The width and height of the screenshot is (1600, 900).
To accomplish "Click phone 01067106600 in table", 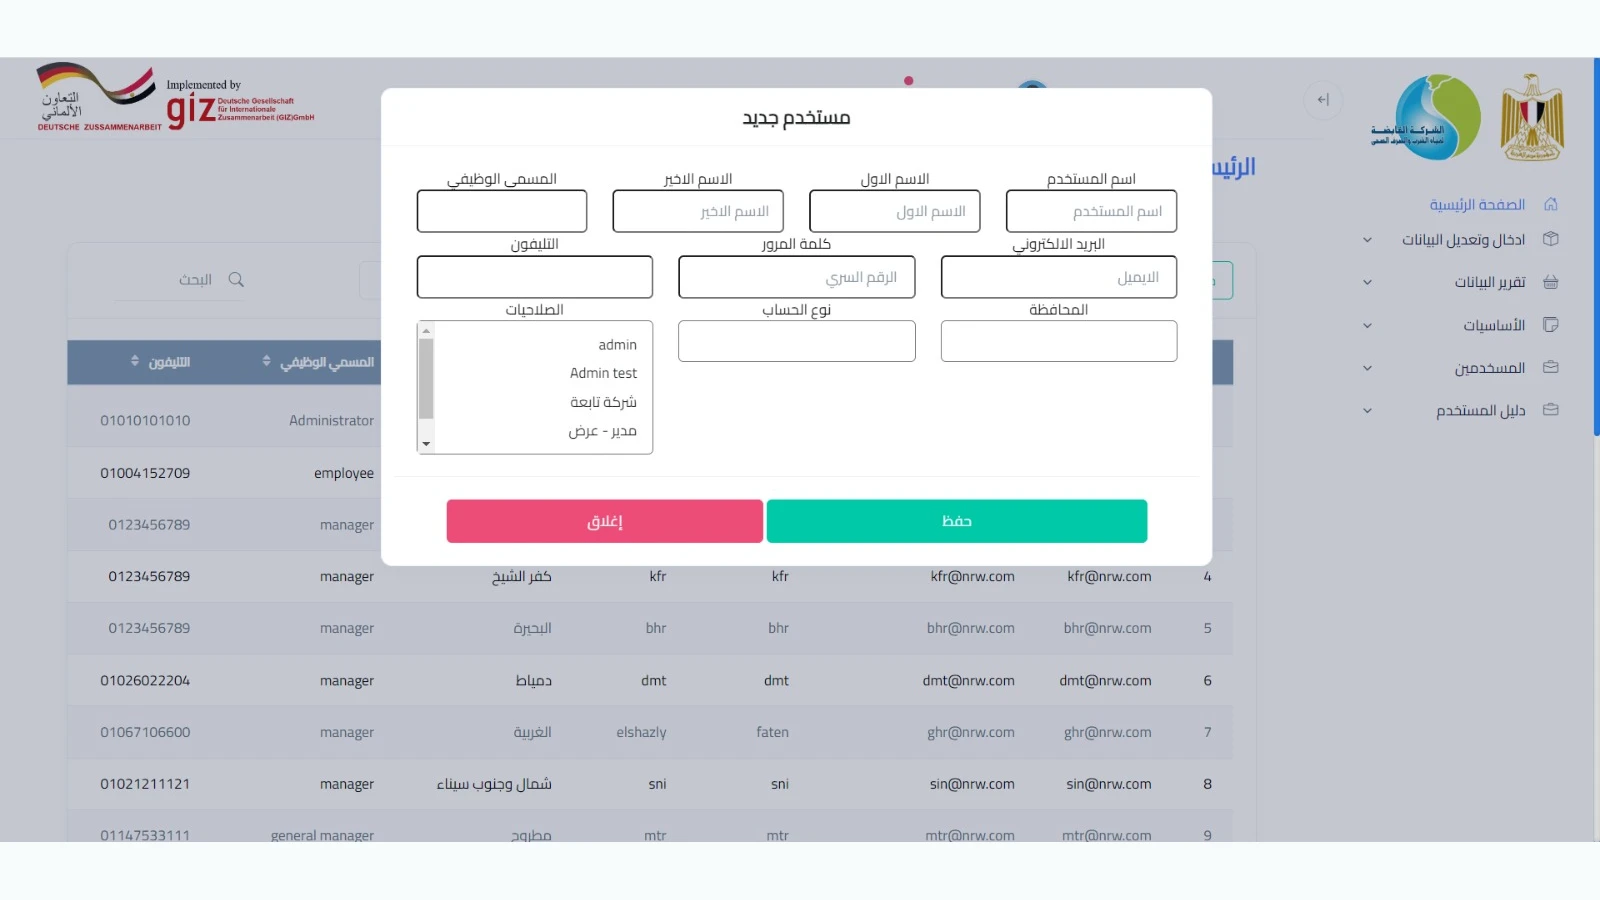I will 145,732.
